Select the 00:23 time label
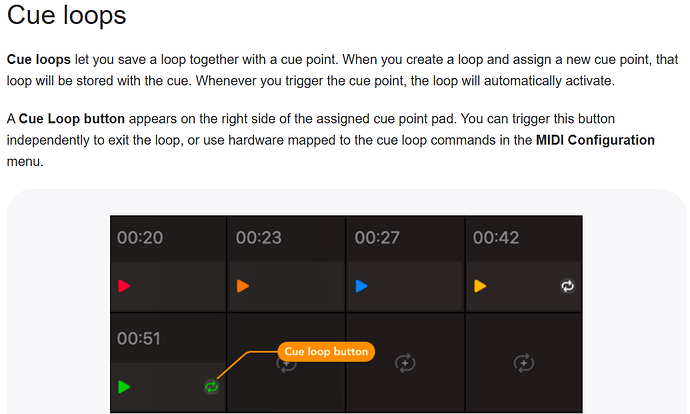This screenshot has height=414, width=690. coord(259,238)
